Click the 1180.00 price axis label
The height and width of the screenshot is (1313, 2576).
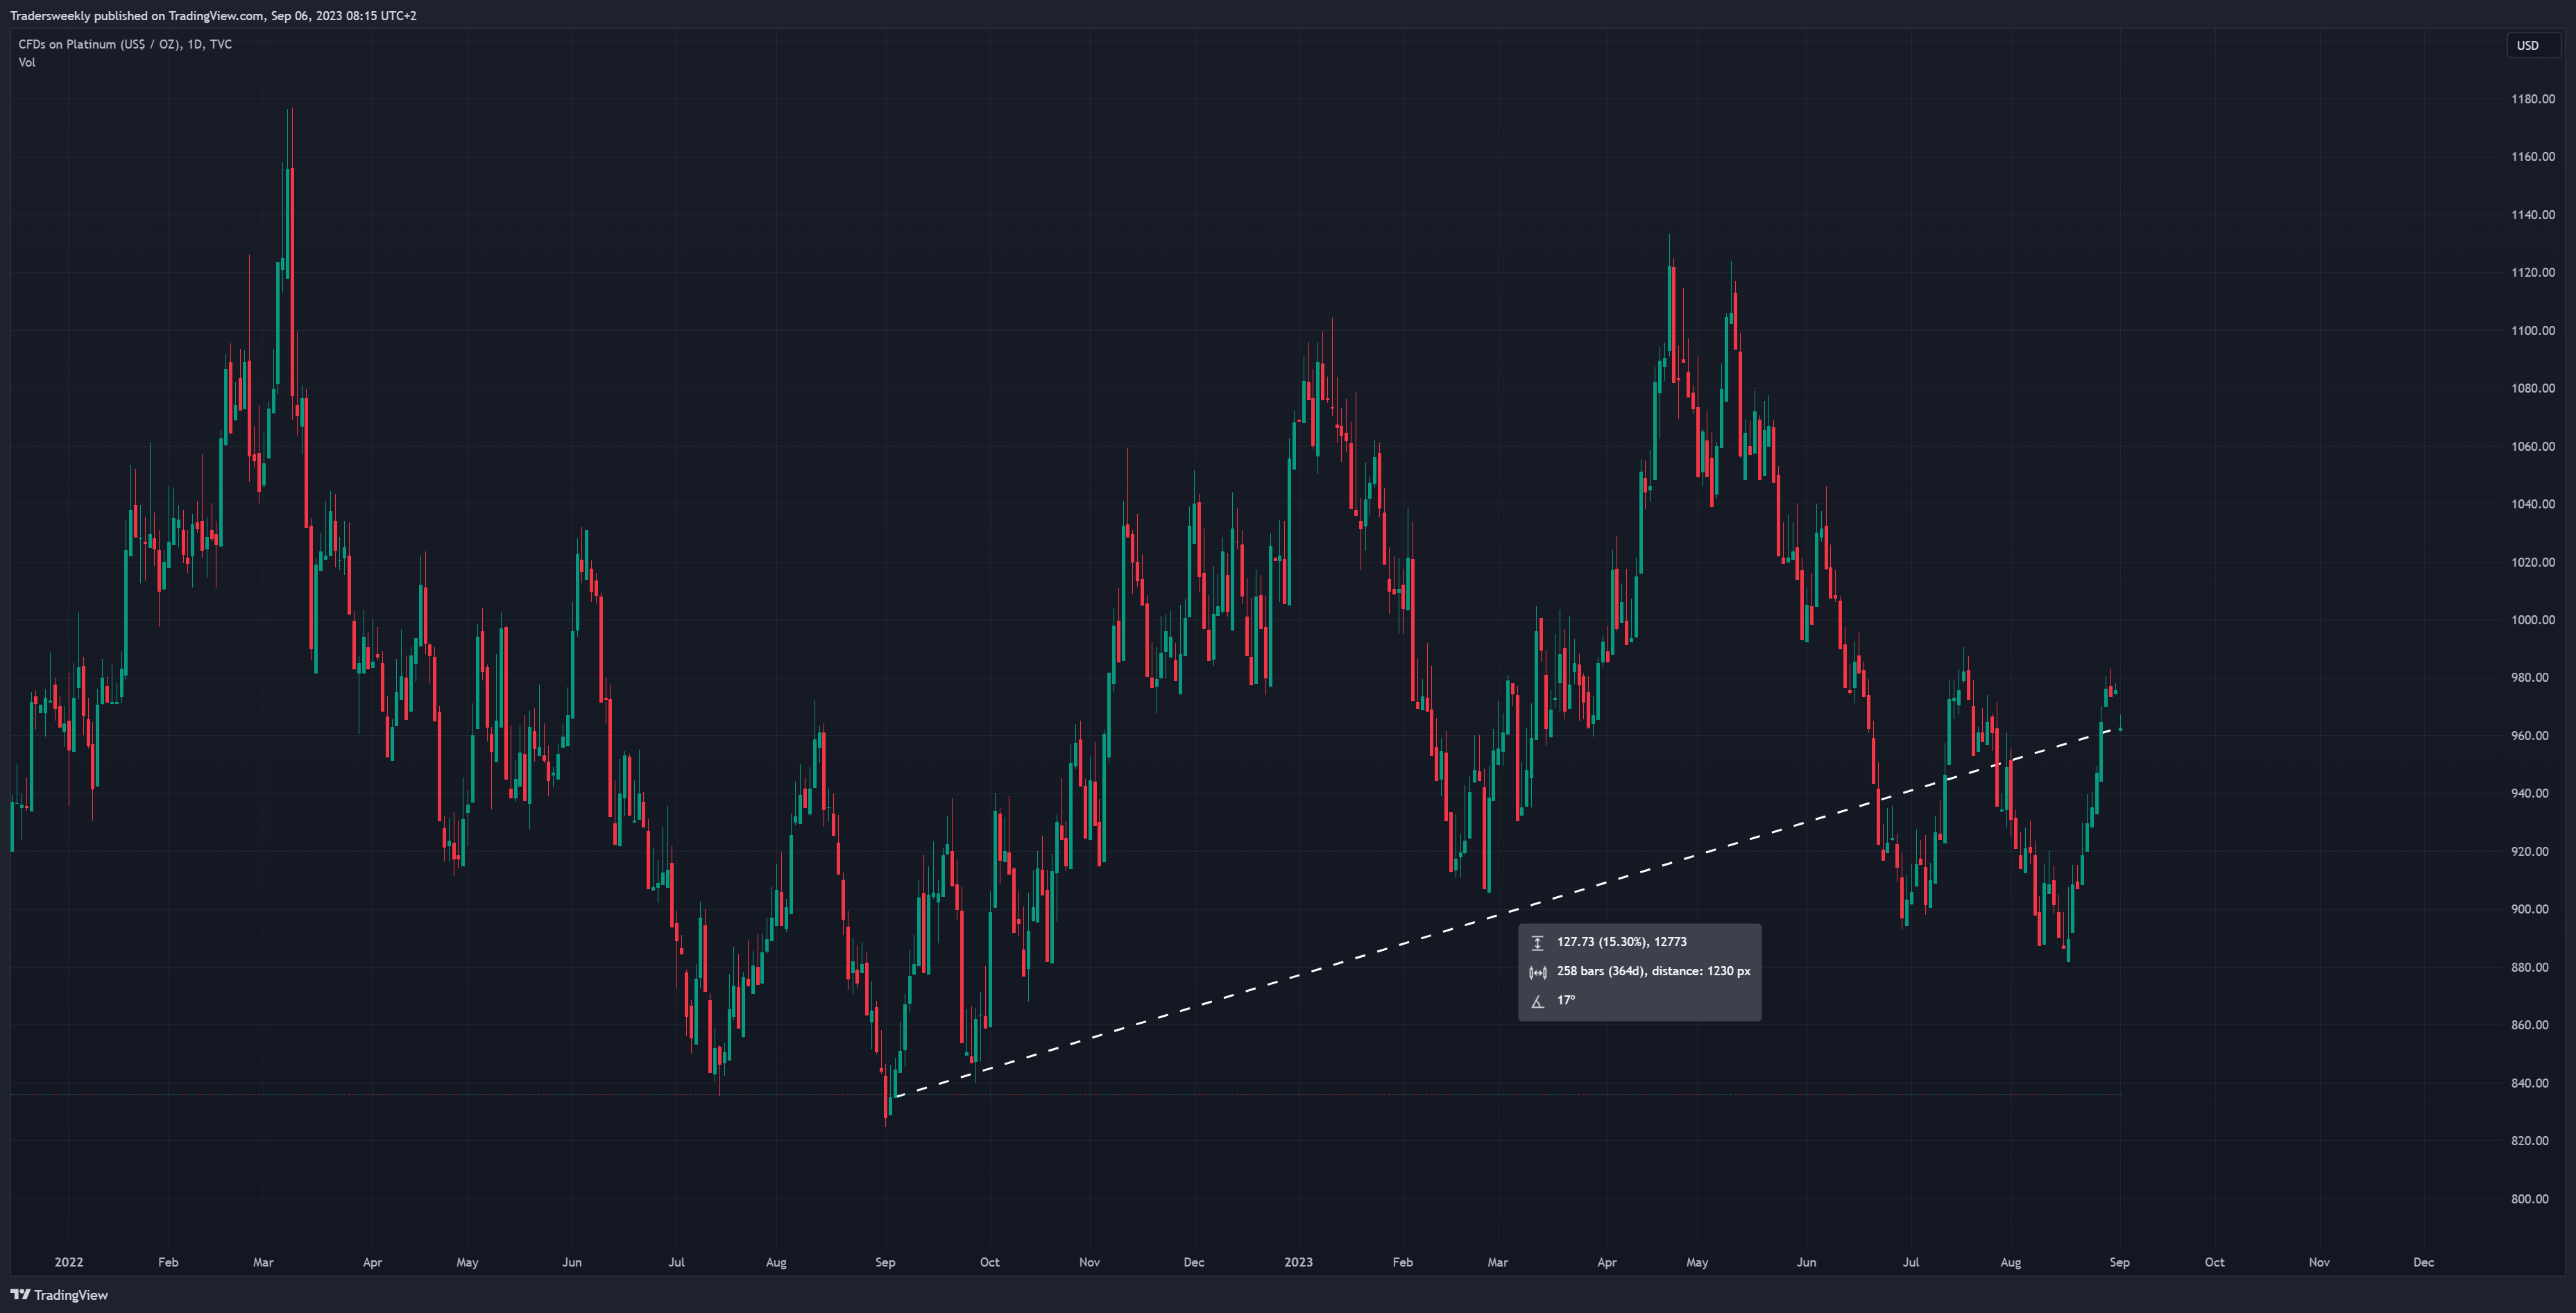click(x=2532, y=99)
